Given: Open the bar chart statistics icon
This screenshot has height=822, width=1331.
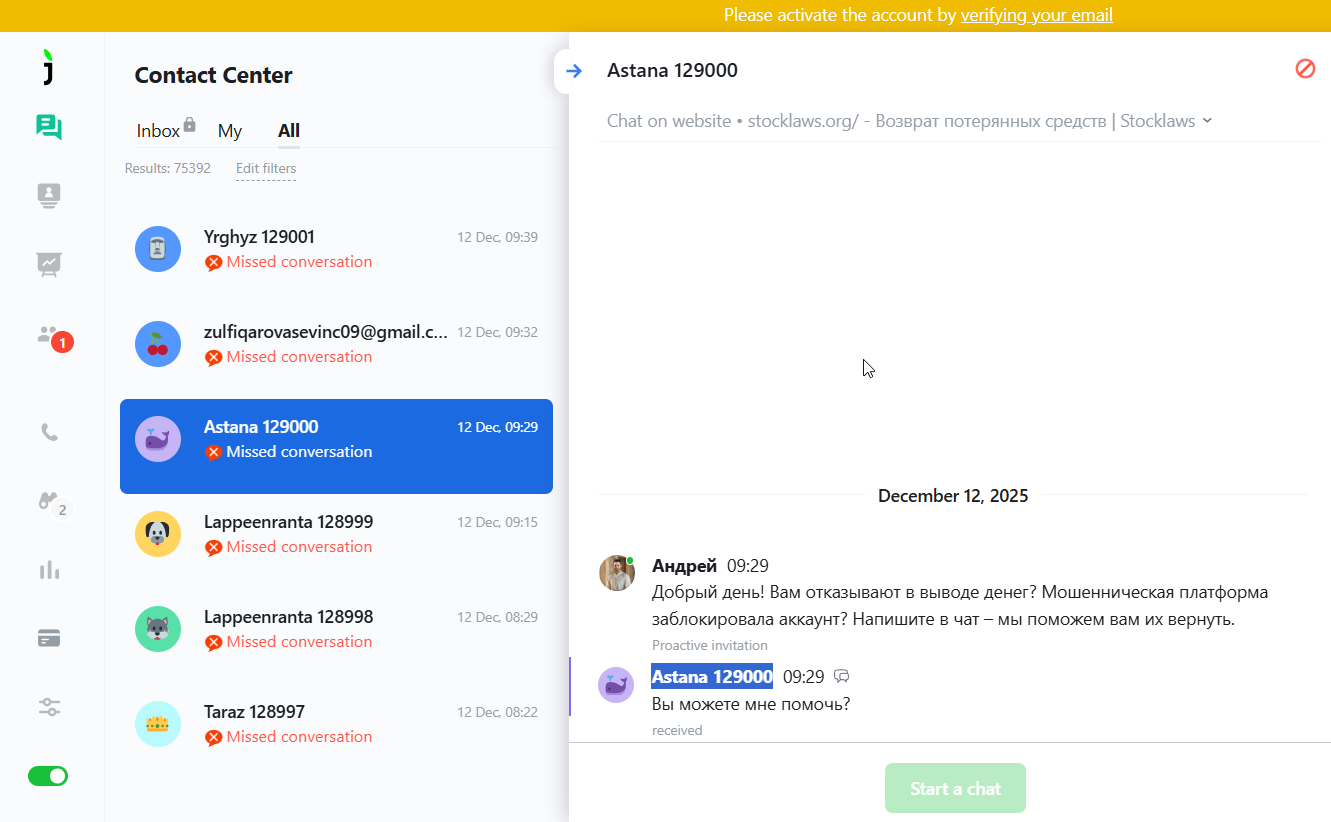Looking at the screenshot, I should pyautogui.click(x=49, y=570).
